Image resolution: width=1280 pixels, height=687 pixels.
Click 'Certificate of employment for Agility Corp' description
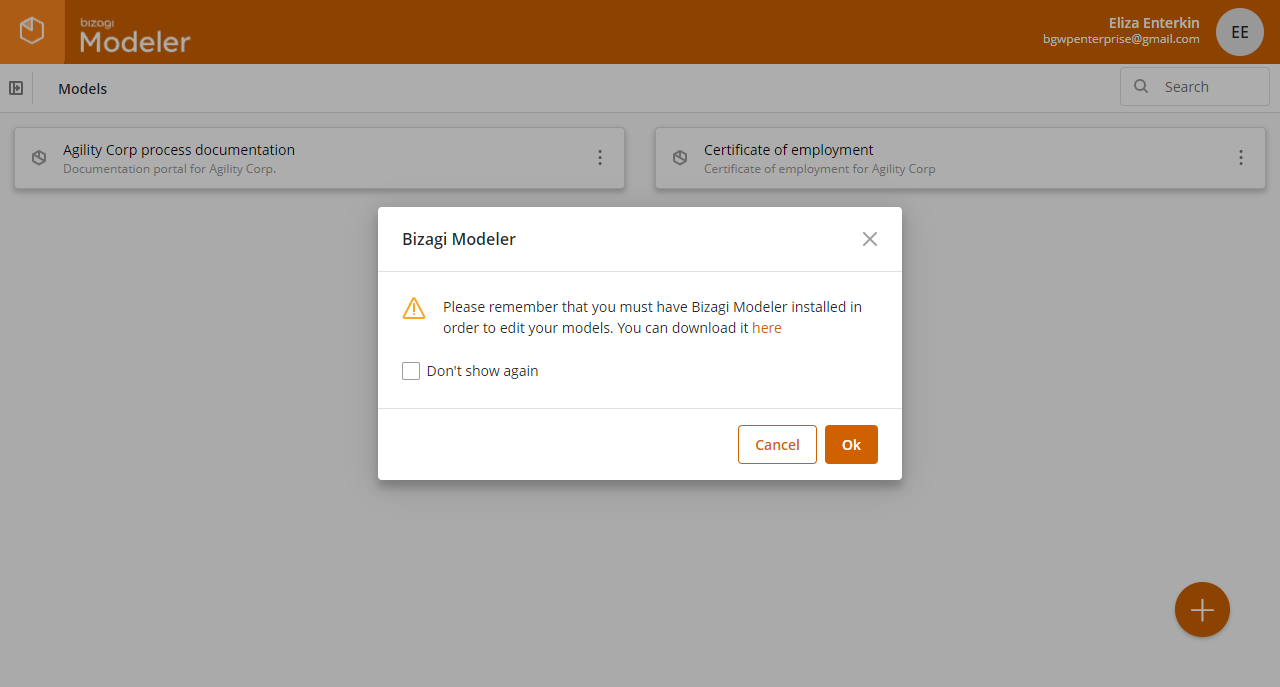click(x=820, y=169)
